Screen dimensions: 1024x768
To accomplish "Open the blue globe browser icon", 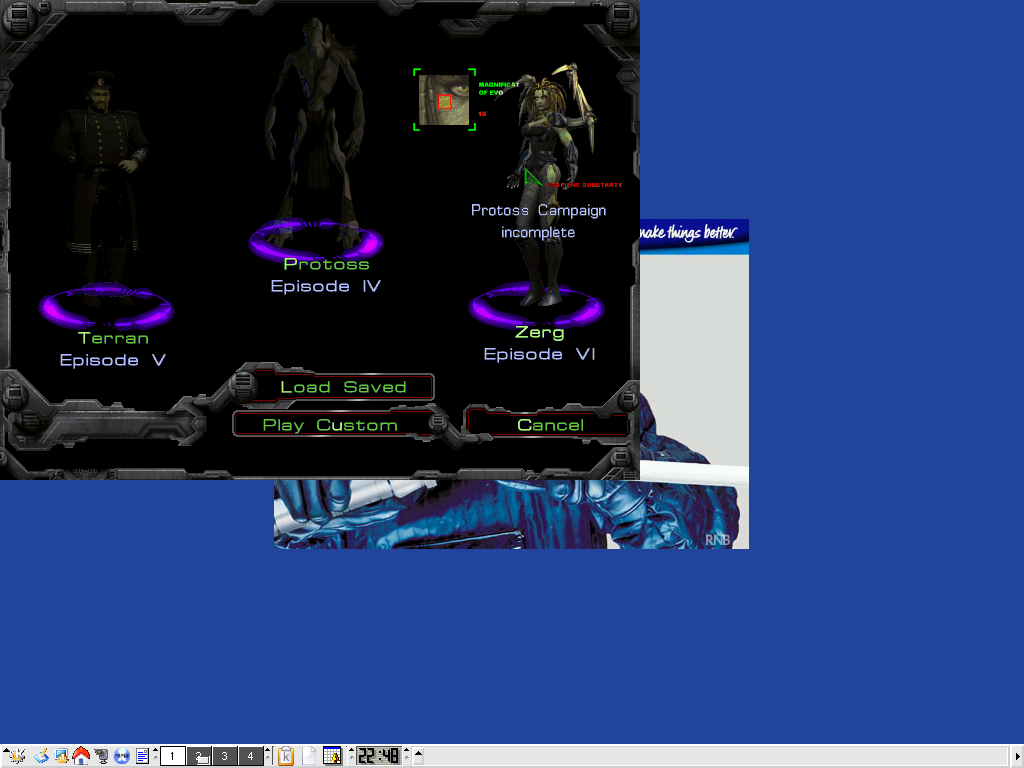I will coord(121,756).
